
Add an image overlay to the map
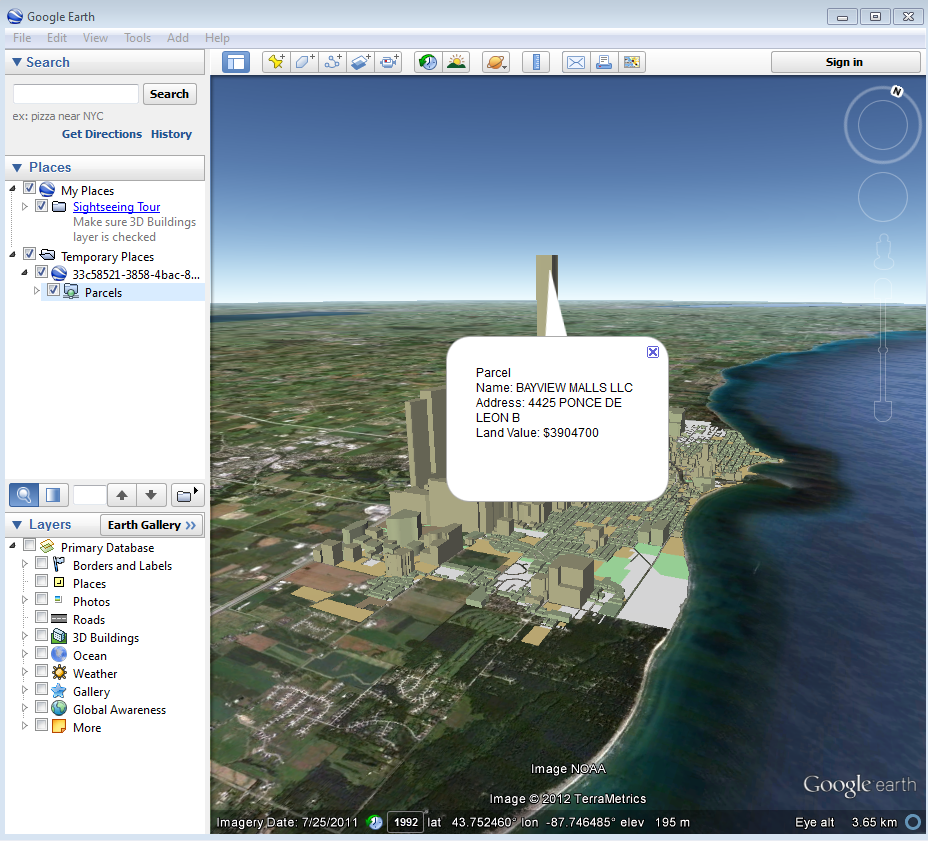click(x=361, y=62)
